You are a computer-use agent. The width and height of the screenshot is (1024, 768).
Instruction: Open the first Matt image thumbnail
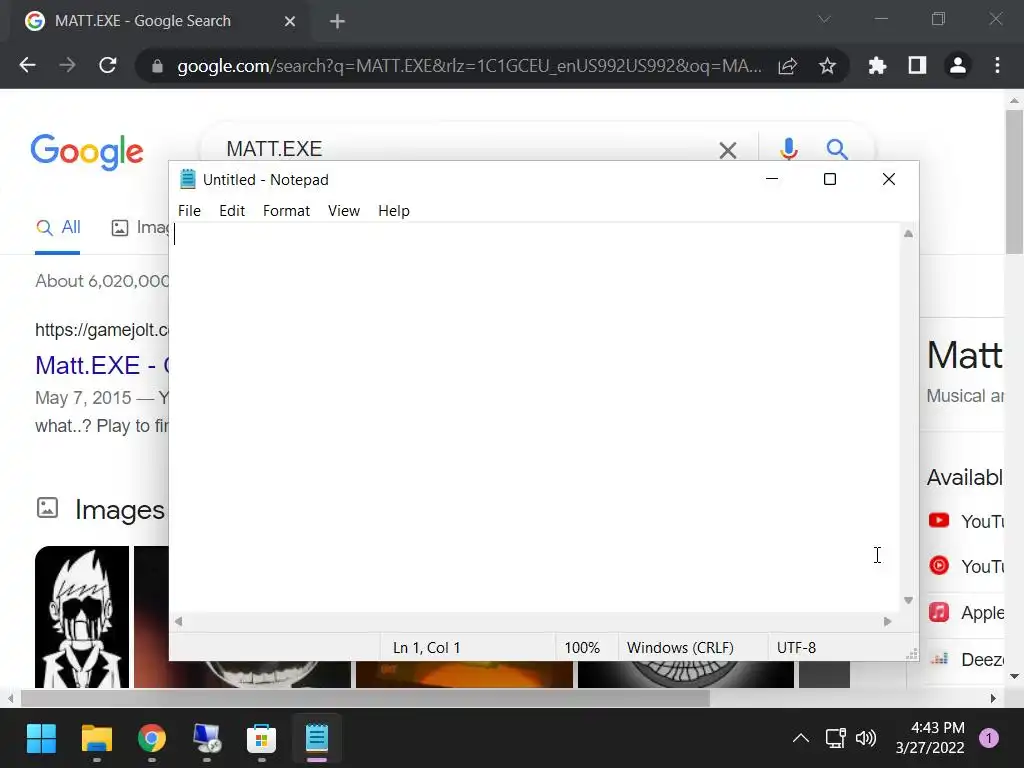(82, 616)
